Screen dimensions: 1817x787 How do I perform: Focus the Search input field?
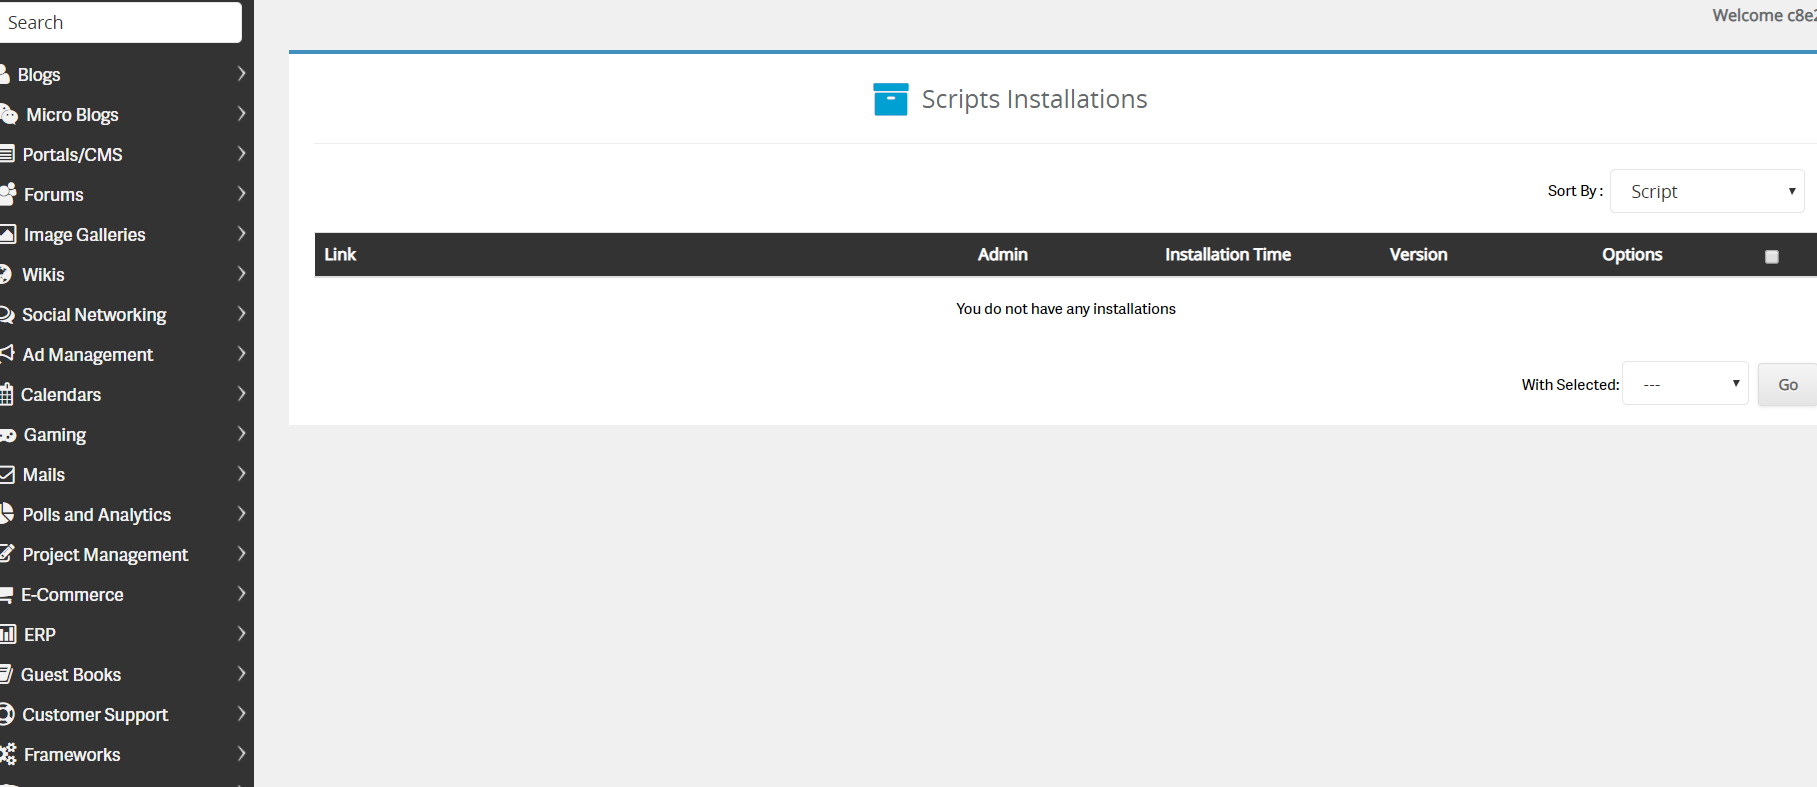coord(119,22)
